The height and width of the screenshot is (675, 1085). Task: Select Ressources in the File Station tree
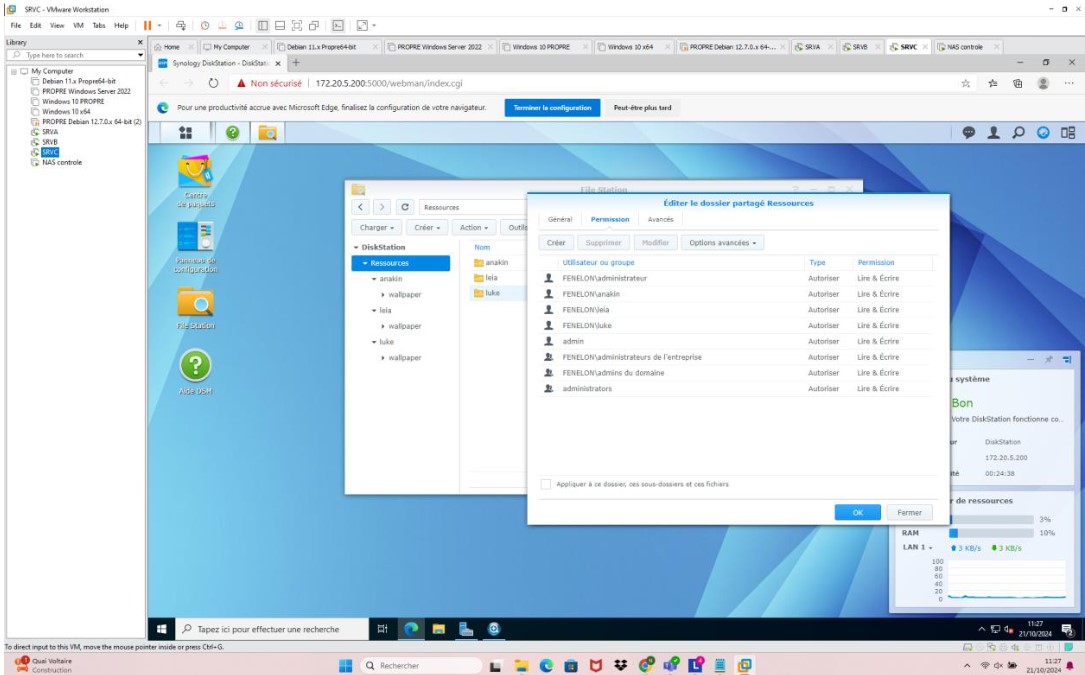pyautogui.click(x=401, y=263)
